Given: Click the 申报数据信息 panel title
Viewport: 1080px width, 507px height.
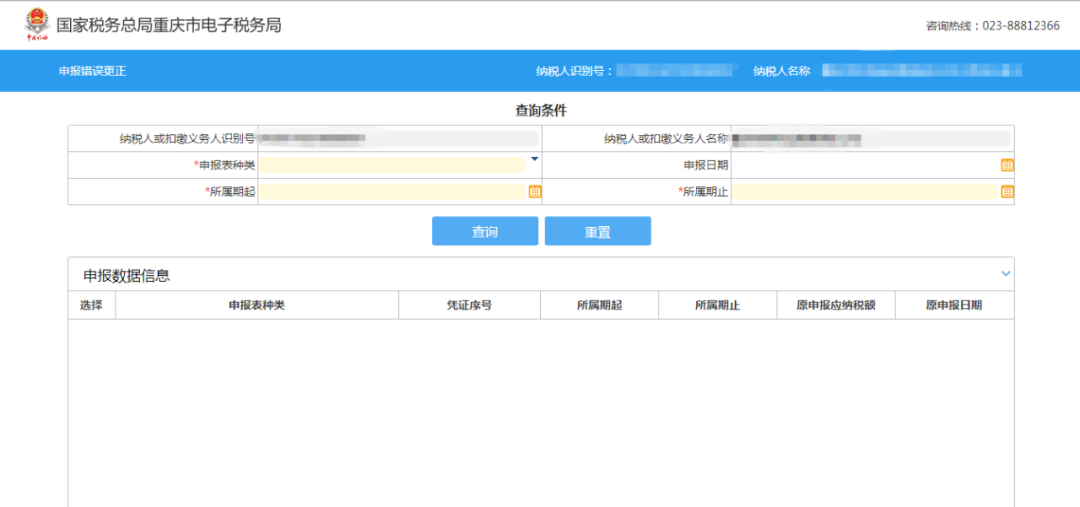Looking at the screenshot, I should [127, 276].
